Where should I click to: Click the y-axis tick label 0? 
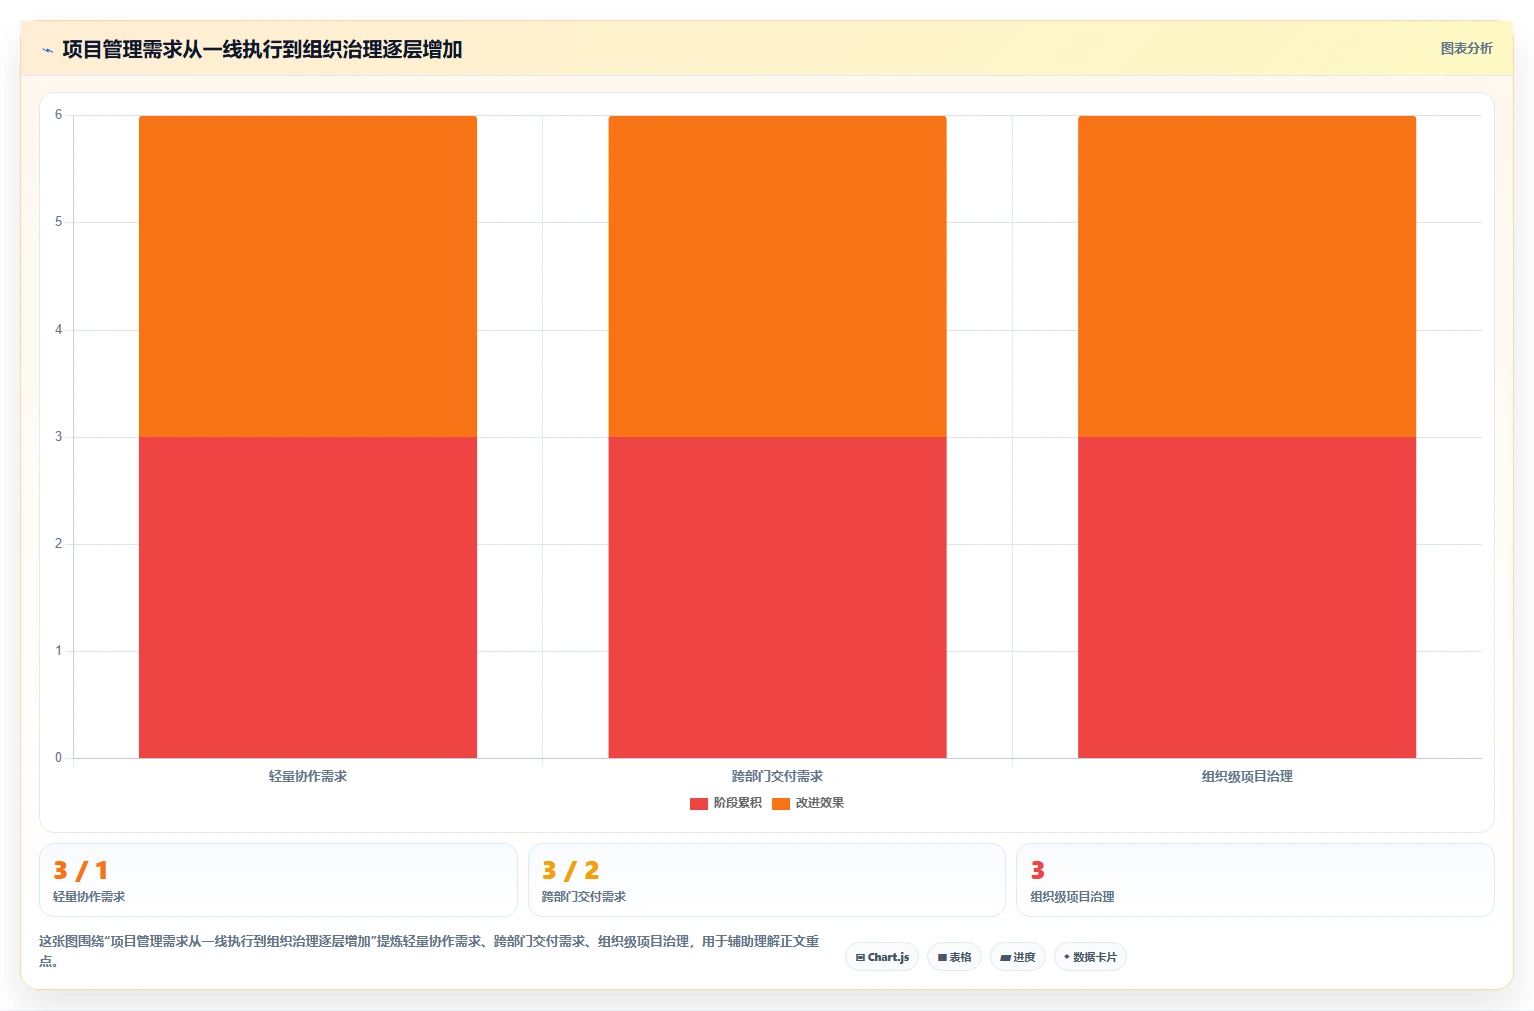pos(58,758)
